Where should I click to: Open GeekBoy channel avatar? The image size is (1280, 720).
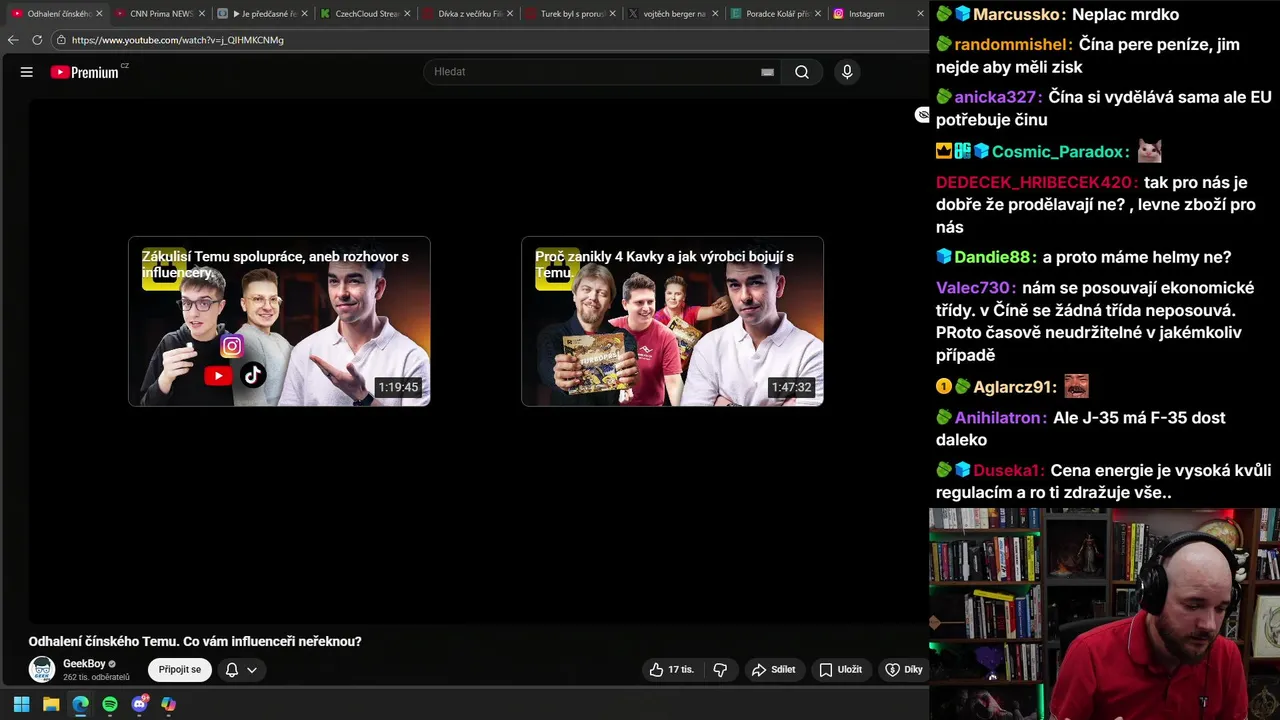42,670
